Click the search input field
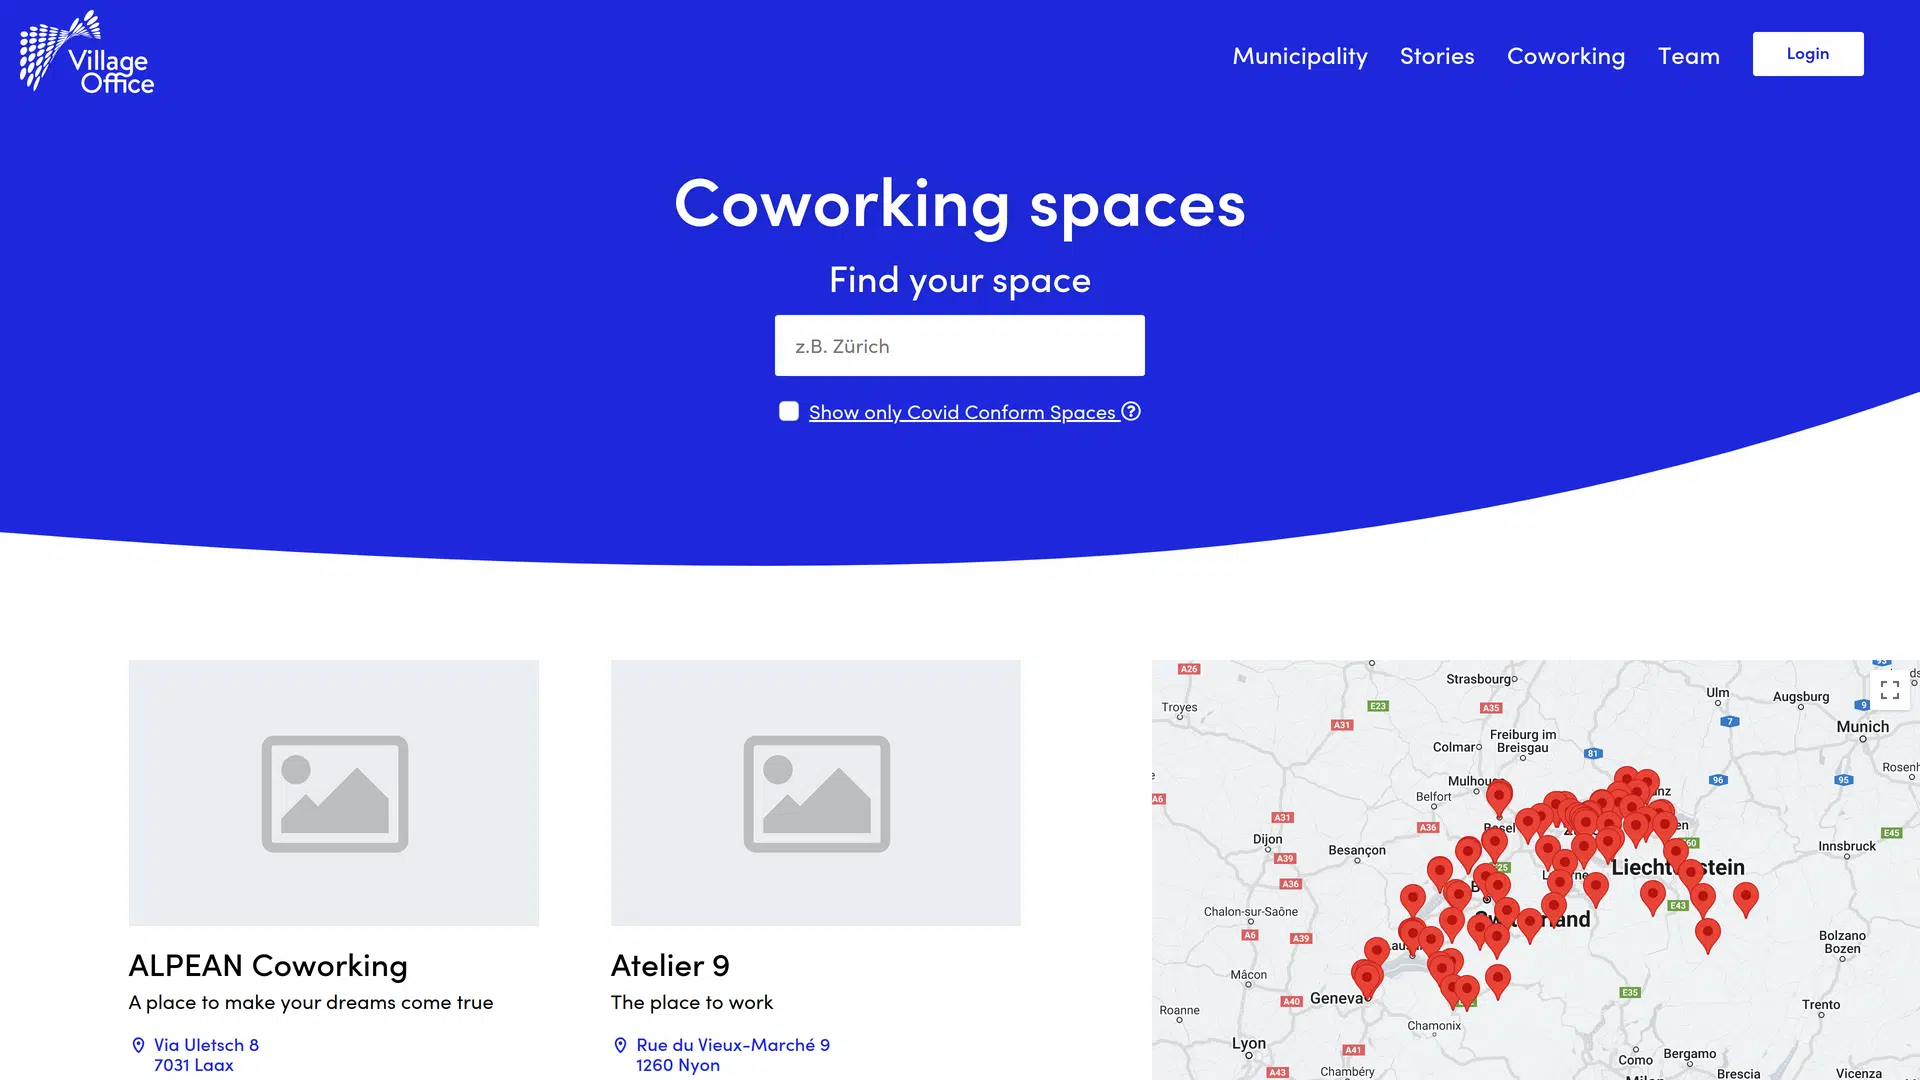The width and height of the screenshot is (1920, 1080). coord(960,344)
